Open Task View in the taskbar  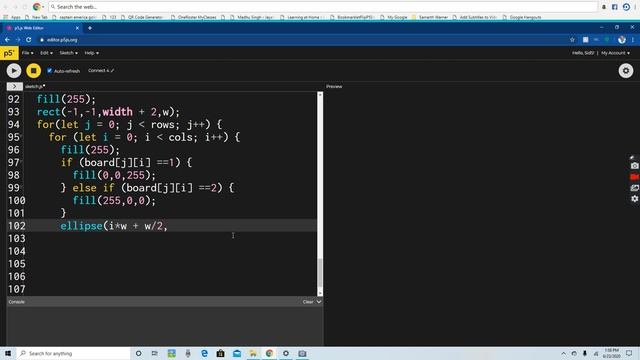pyautogui.click(x=155, y=353)
